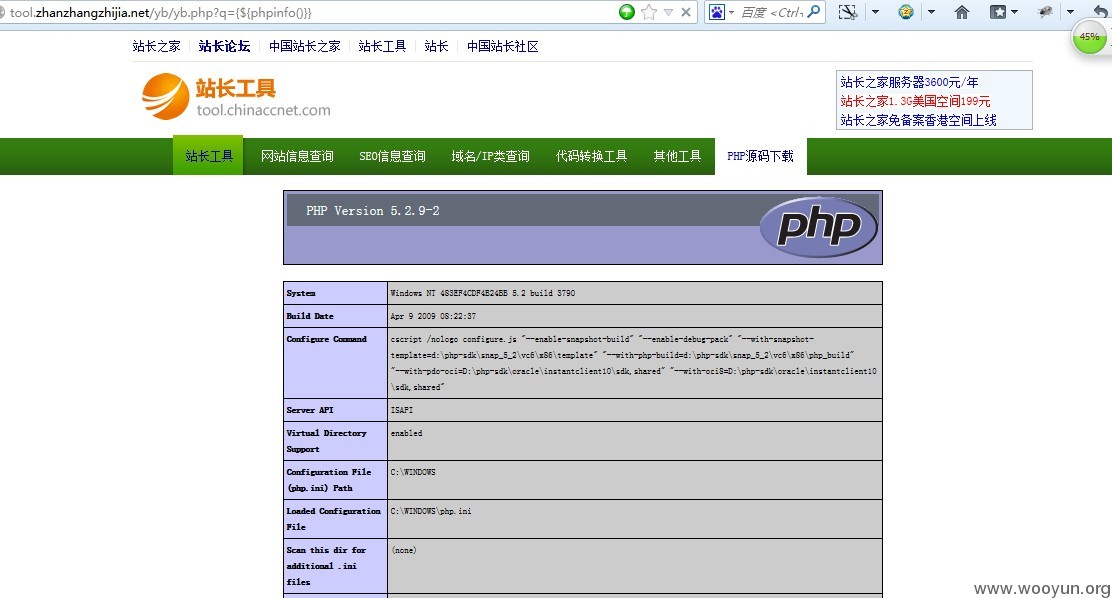This screenshot has width=1112, height=598.
Task: Click the 站长工具 orange logo
Action: (x=209, y=96)
